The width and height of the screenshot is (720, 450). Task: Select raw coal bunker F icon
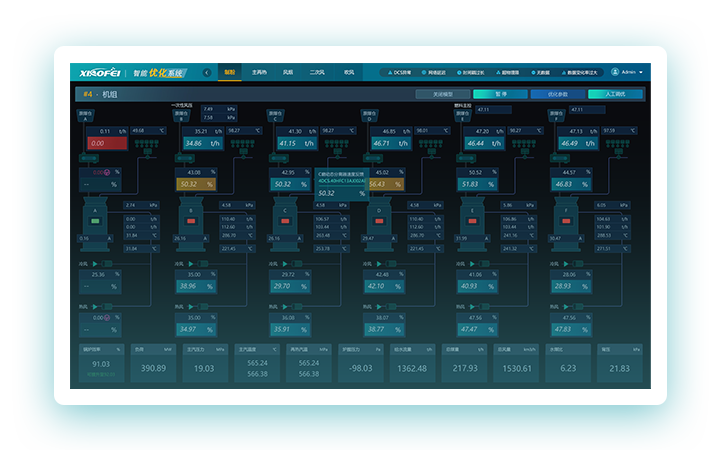click(x=556, y=115)
